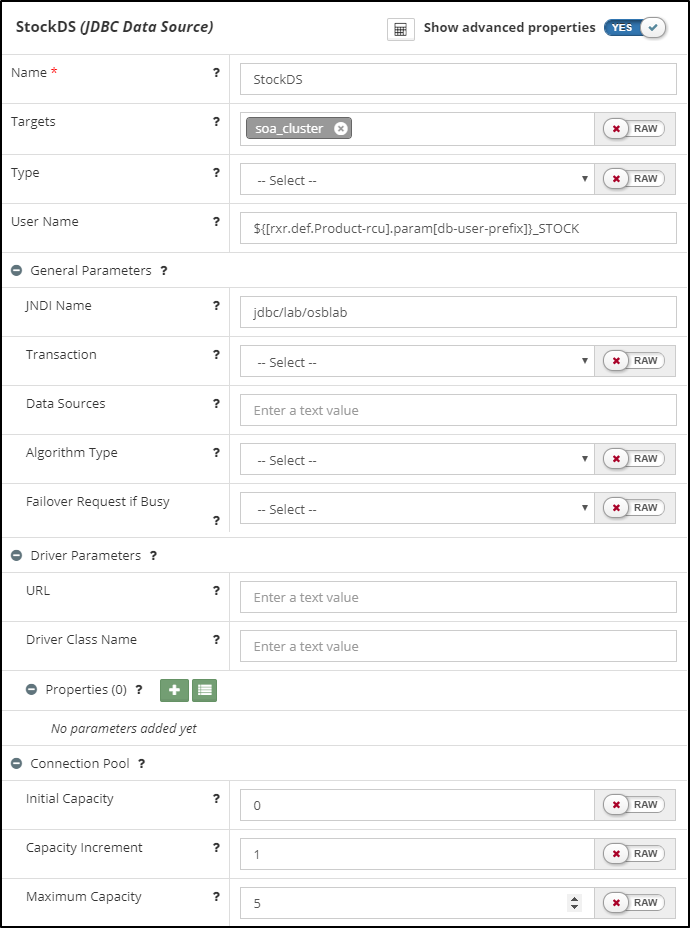Click the Maximum Capacity spinner arrows
The width and height of the screenshot is (690, 928).
pyautogui.click(x=574, y=903)
